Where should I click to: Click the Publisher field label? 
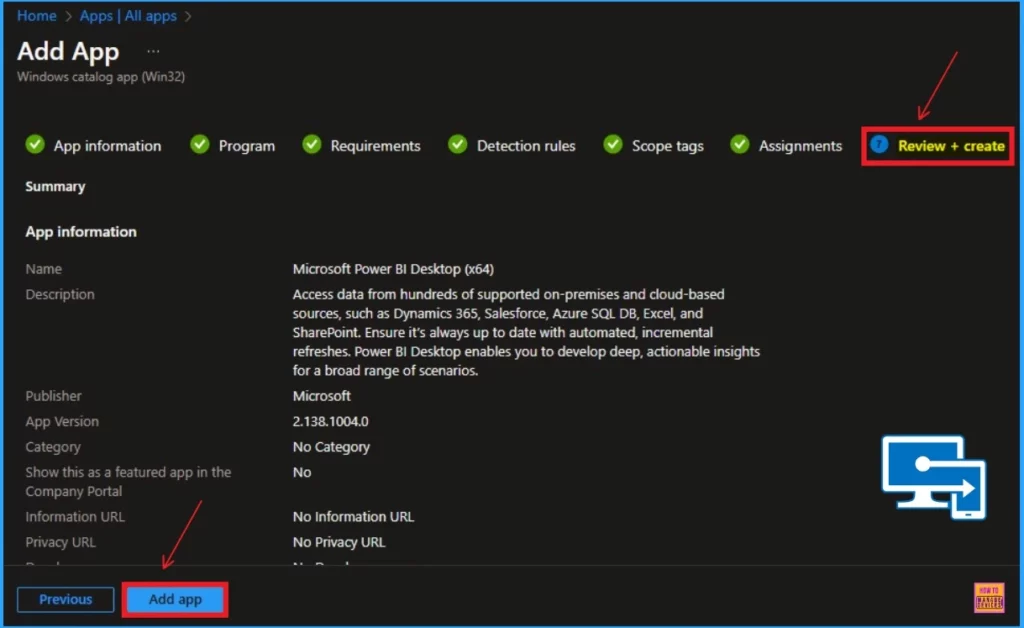54,396
